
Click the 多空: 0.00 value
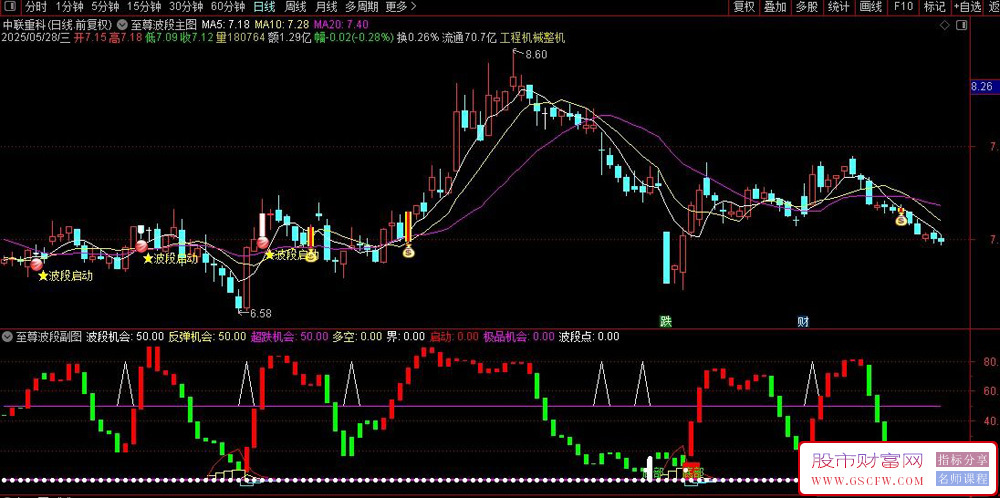[357, 336]
